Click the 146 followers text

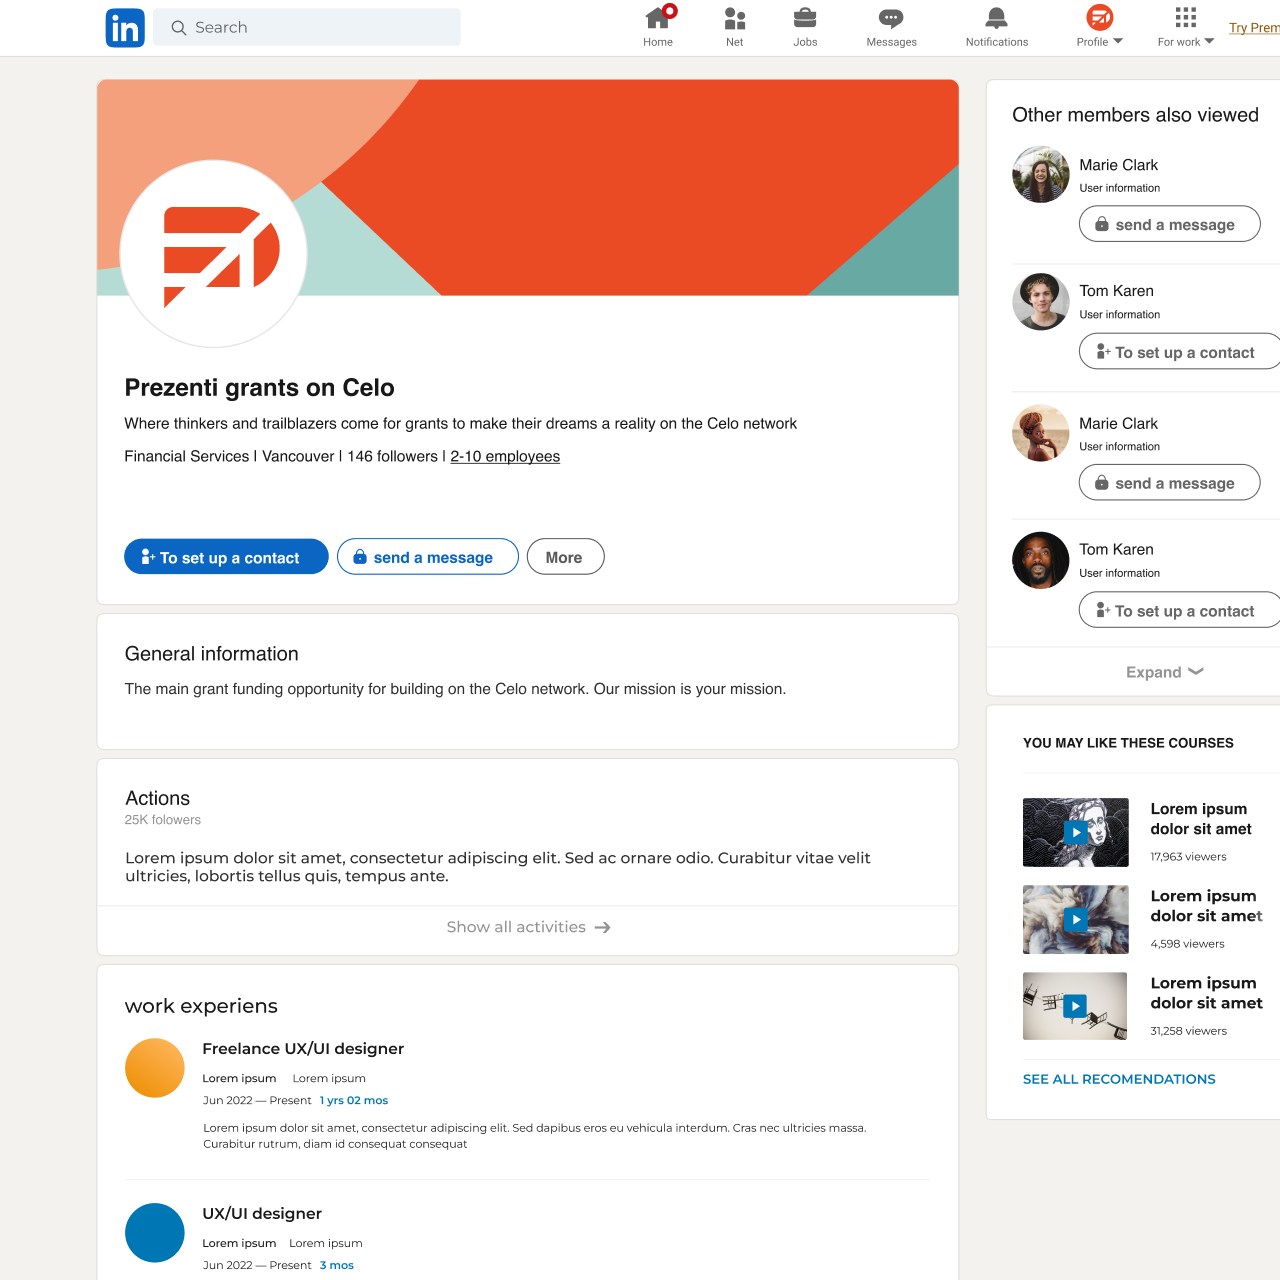tap(392, 456)
